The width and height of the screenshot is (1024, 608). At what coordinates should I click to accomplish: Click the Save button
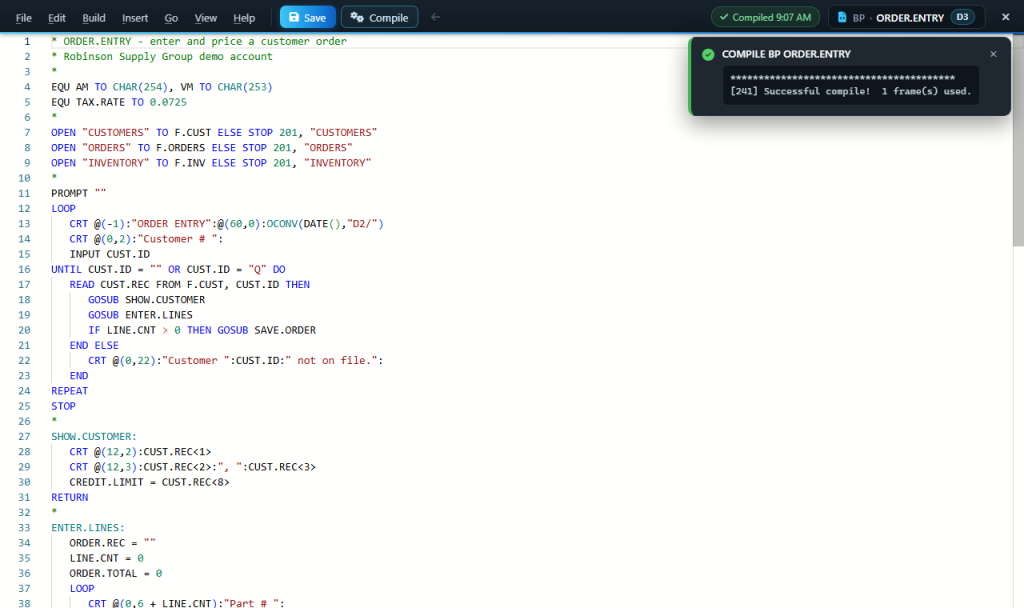click(x=308, y=17)
